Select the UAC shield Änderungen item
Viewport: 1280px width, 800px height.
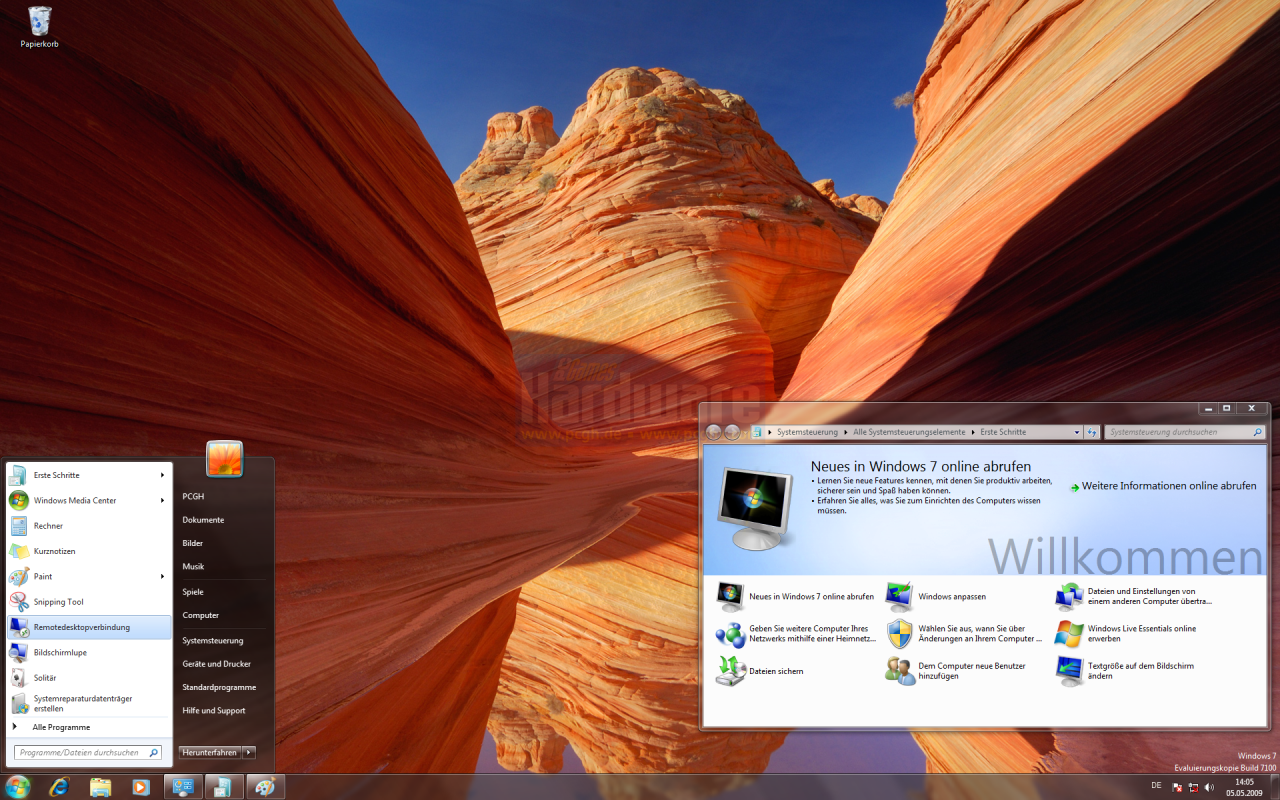(x=964, y=634)
